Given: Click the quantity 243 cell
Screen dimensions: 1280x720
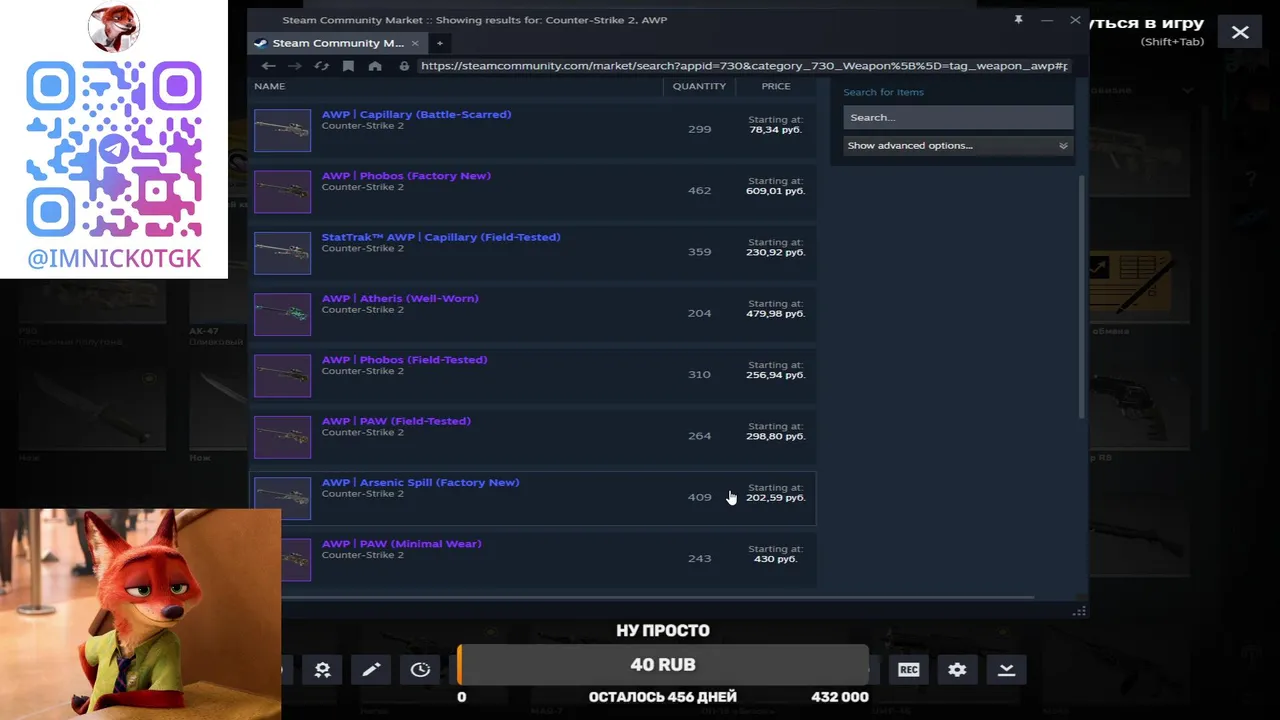Looking at the screenshot, I should [699, 558].
